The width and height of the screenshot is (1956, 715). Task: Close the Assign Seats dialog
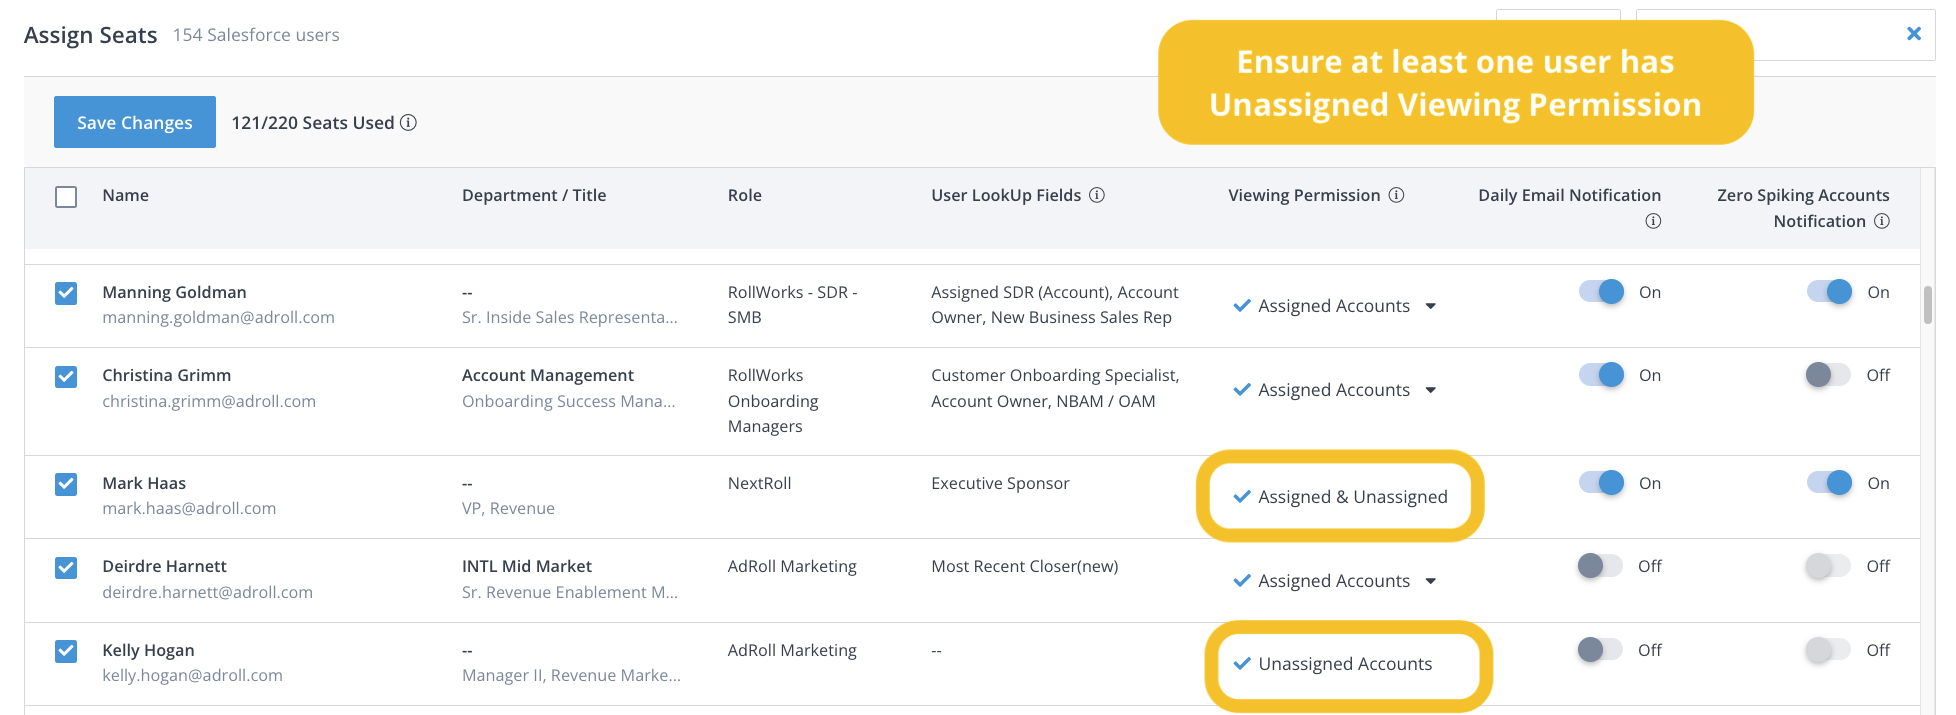[x=1914, y=34]
